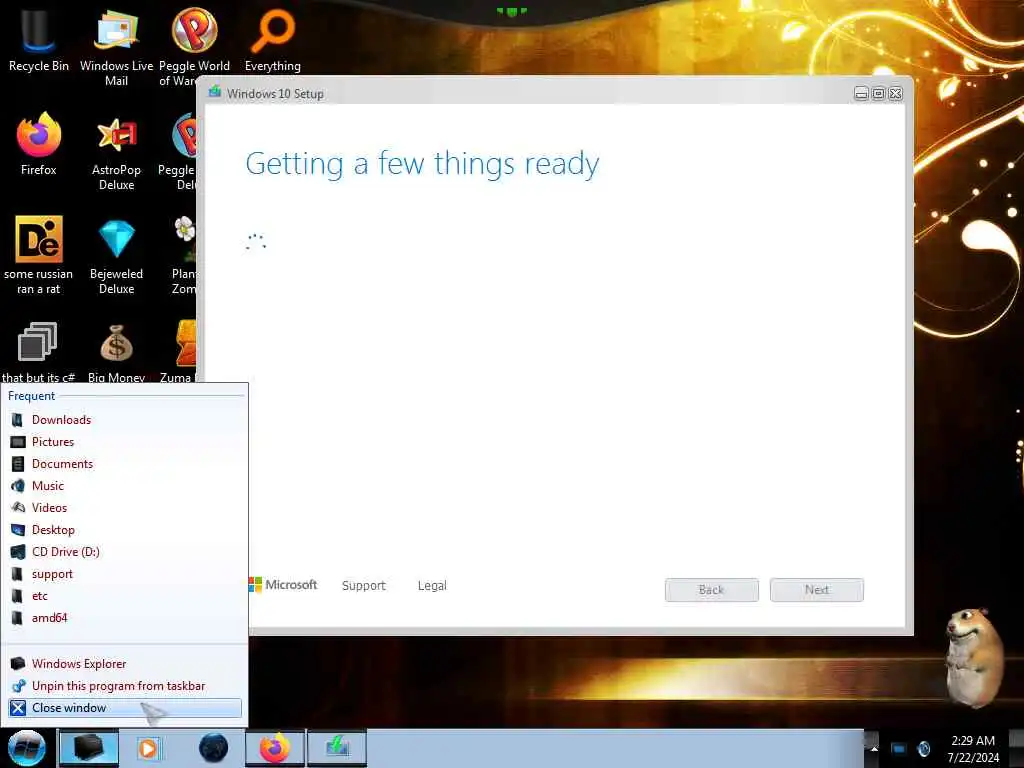Maximize the Windows 10 Setup window
The width and height of the screenshot is (1024, 768).
(x=878, y=93)
